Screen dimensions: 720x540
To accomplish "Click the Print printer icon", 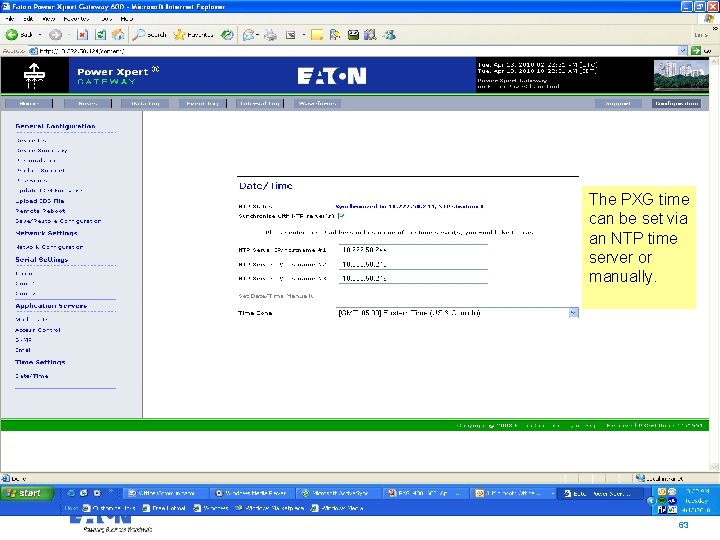I will pyautogui.click(x=270, y=34).
